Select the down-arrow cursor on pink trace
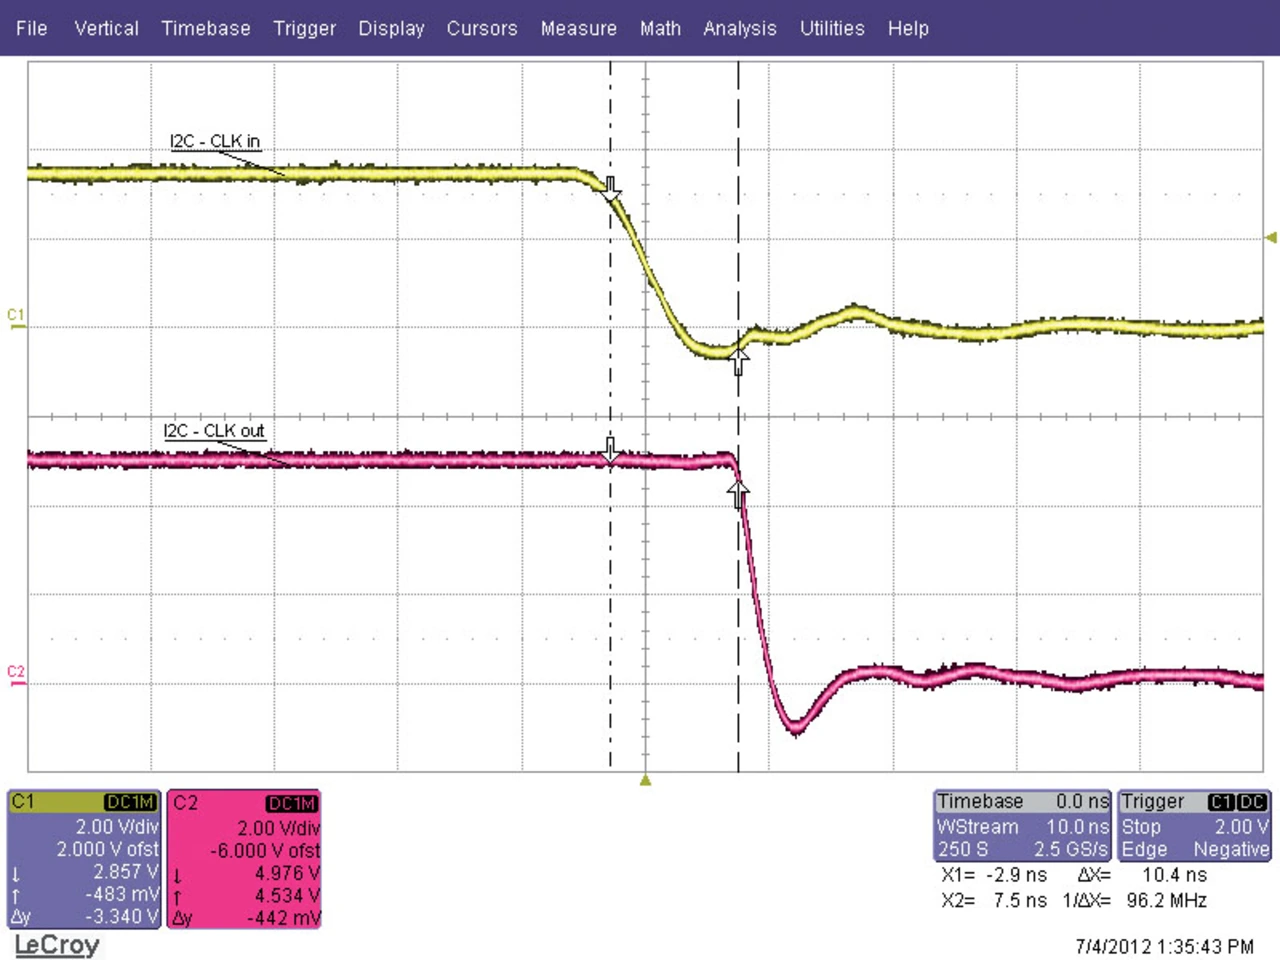 coord(611,449)
